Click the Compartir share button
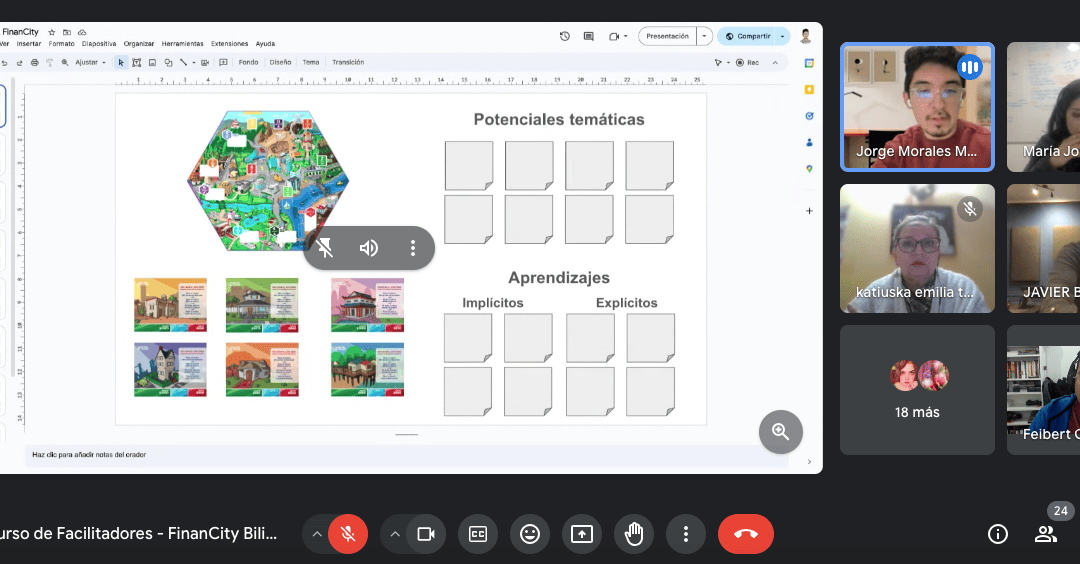The width and height of the screenshot is (1080, 564). tap(747, 36)
